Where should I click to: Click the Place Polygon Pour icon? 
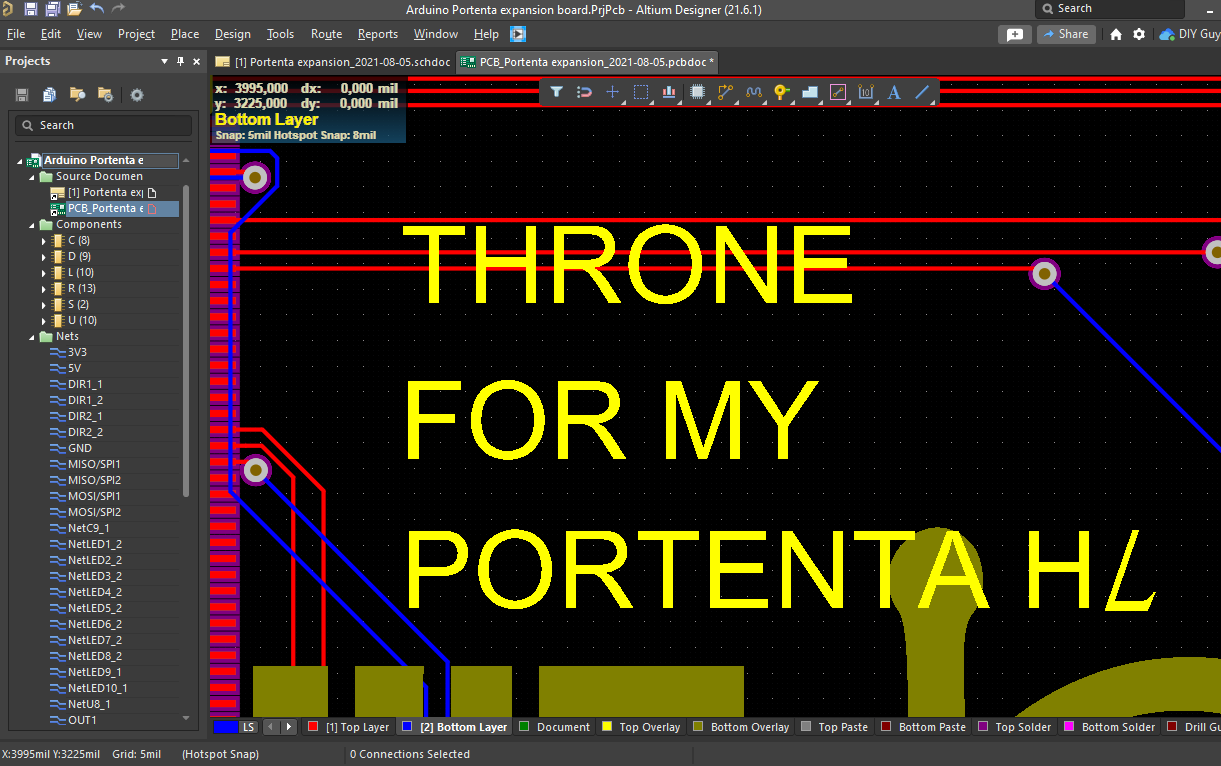[810, 92]
